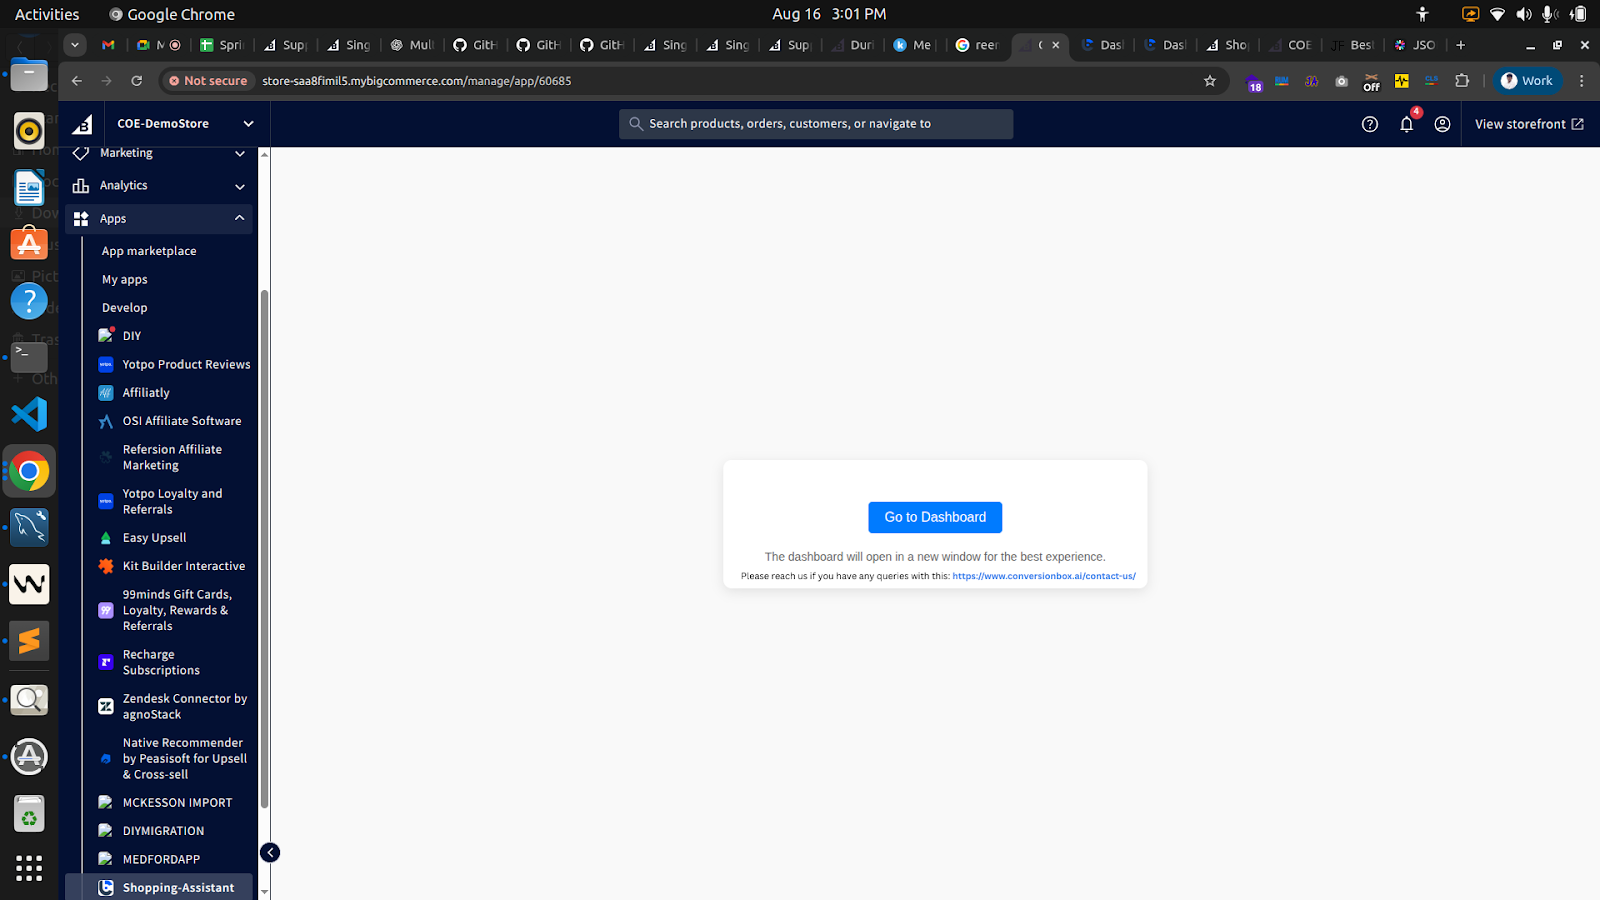Collapse the sidebar with arrow button
1600x900 pixels.
pos(270,852)
